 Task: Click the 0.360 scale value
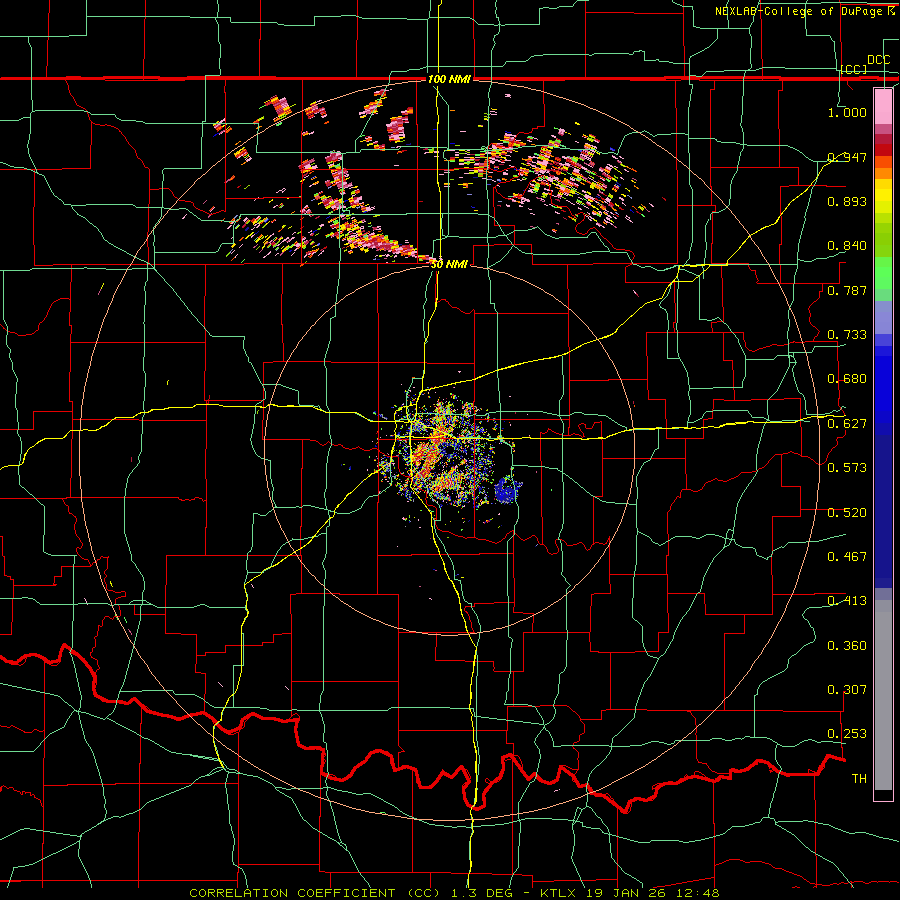coord(847,646)
